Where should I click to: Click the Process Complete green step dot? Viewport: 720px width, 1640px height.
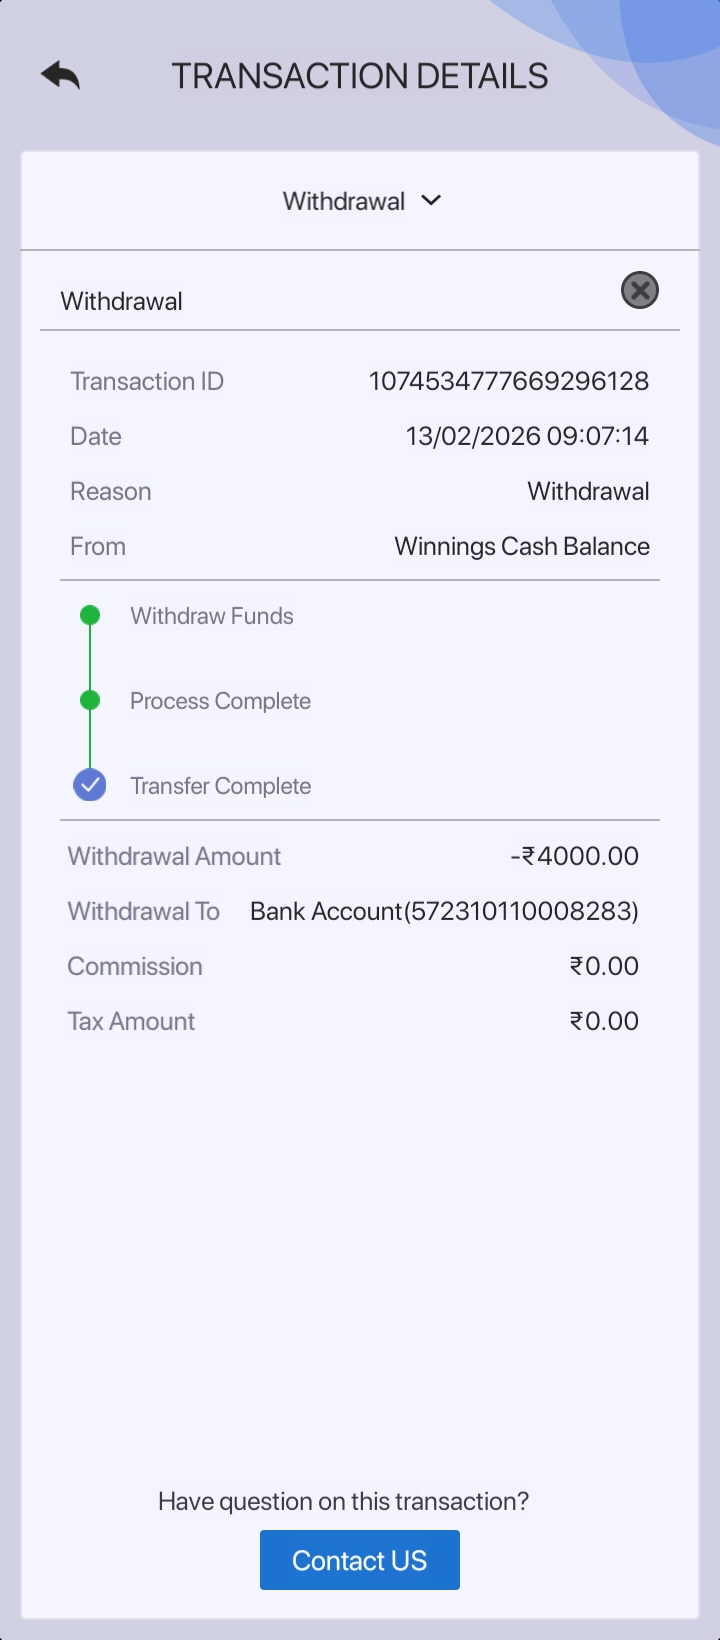(90, 700)
